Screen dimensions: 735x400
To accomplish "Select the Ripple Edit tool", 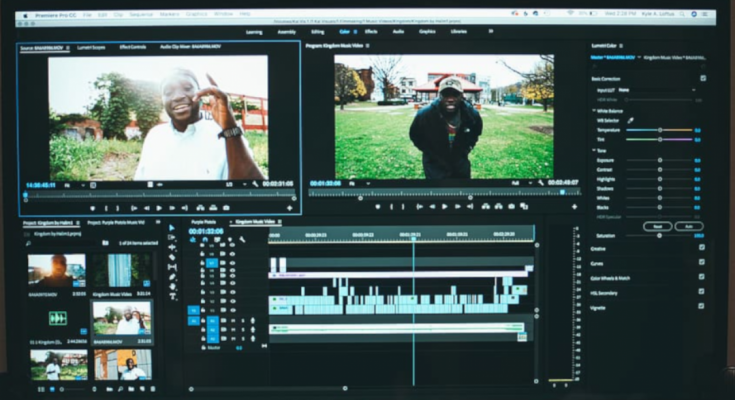I will pyautogui.click(x=172, y=247).
